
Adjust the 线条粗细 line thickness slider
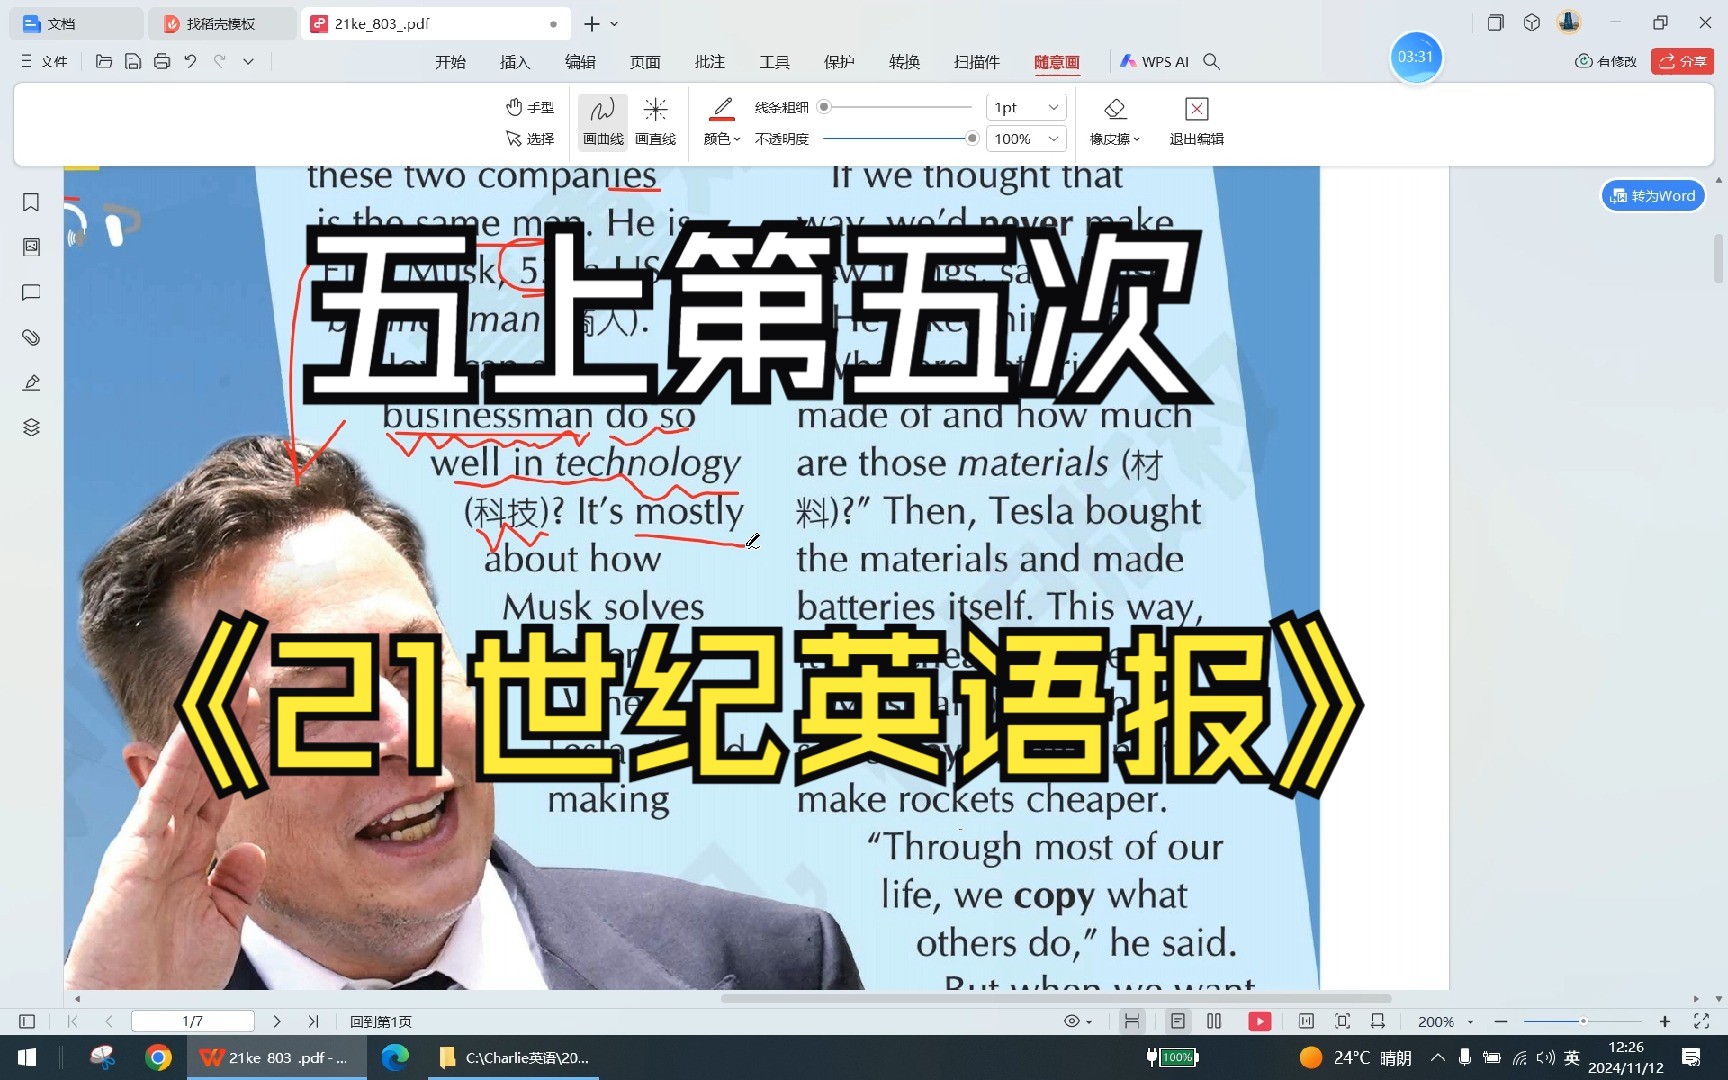(x=897, y=106)
